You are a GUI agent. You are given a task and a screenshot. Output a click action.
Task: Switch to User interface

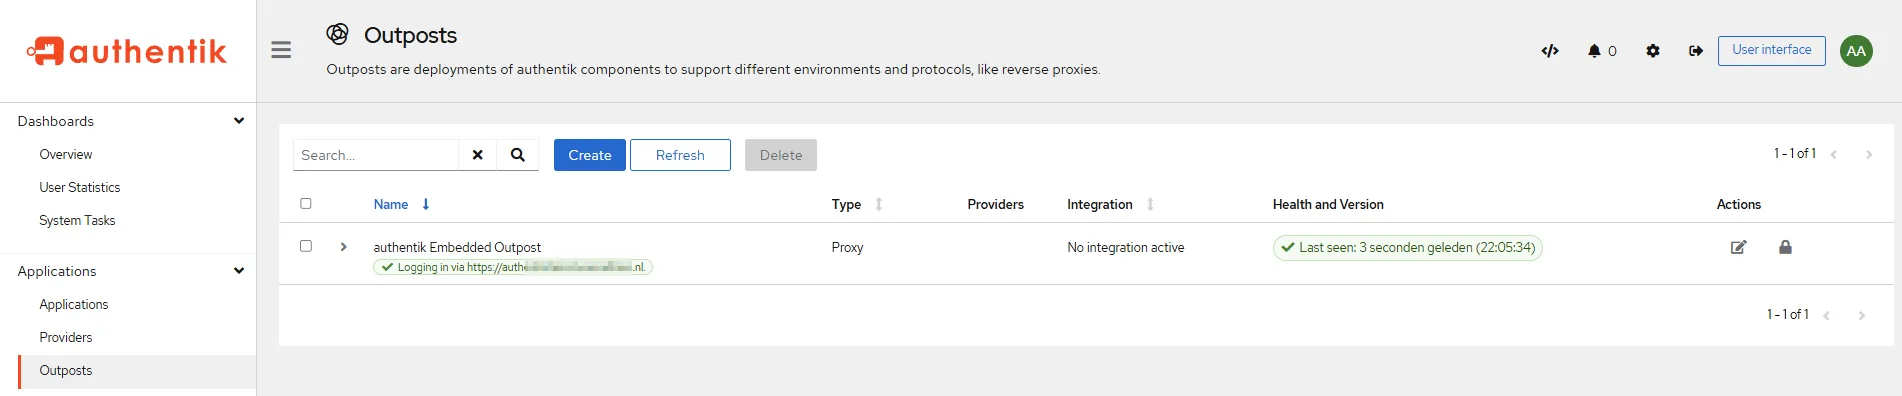[x=1772, y=50]
